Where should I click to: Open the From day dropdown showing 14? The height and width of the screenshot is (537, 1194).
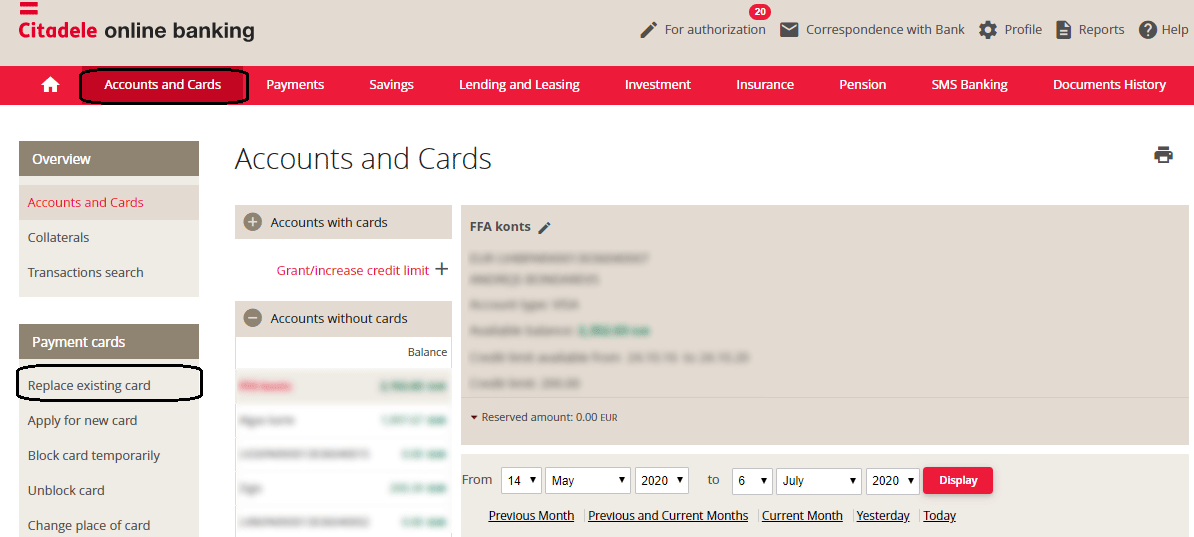(521, 481)
